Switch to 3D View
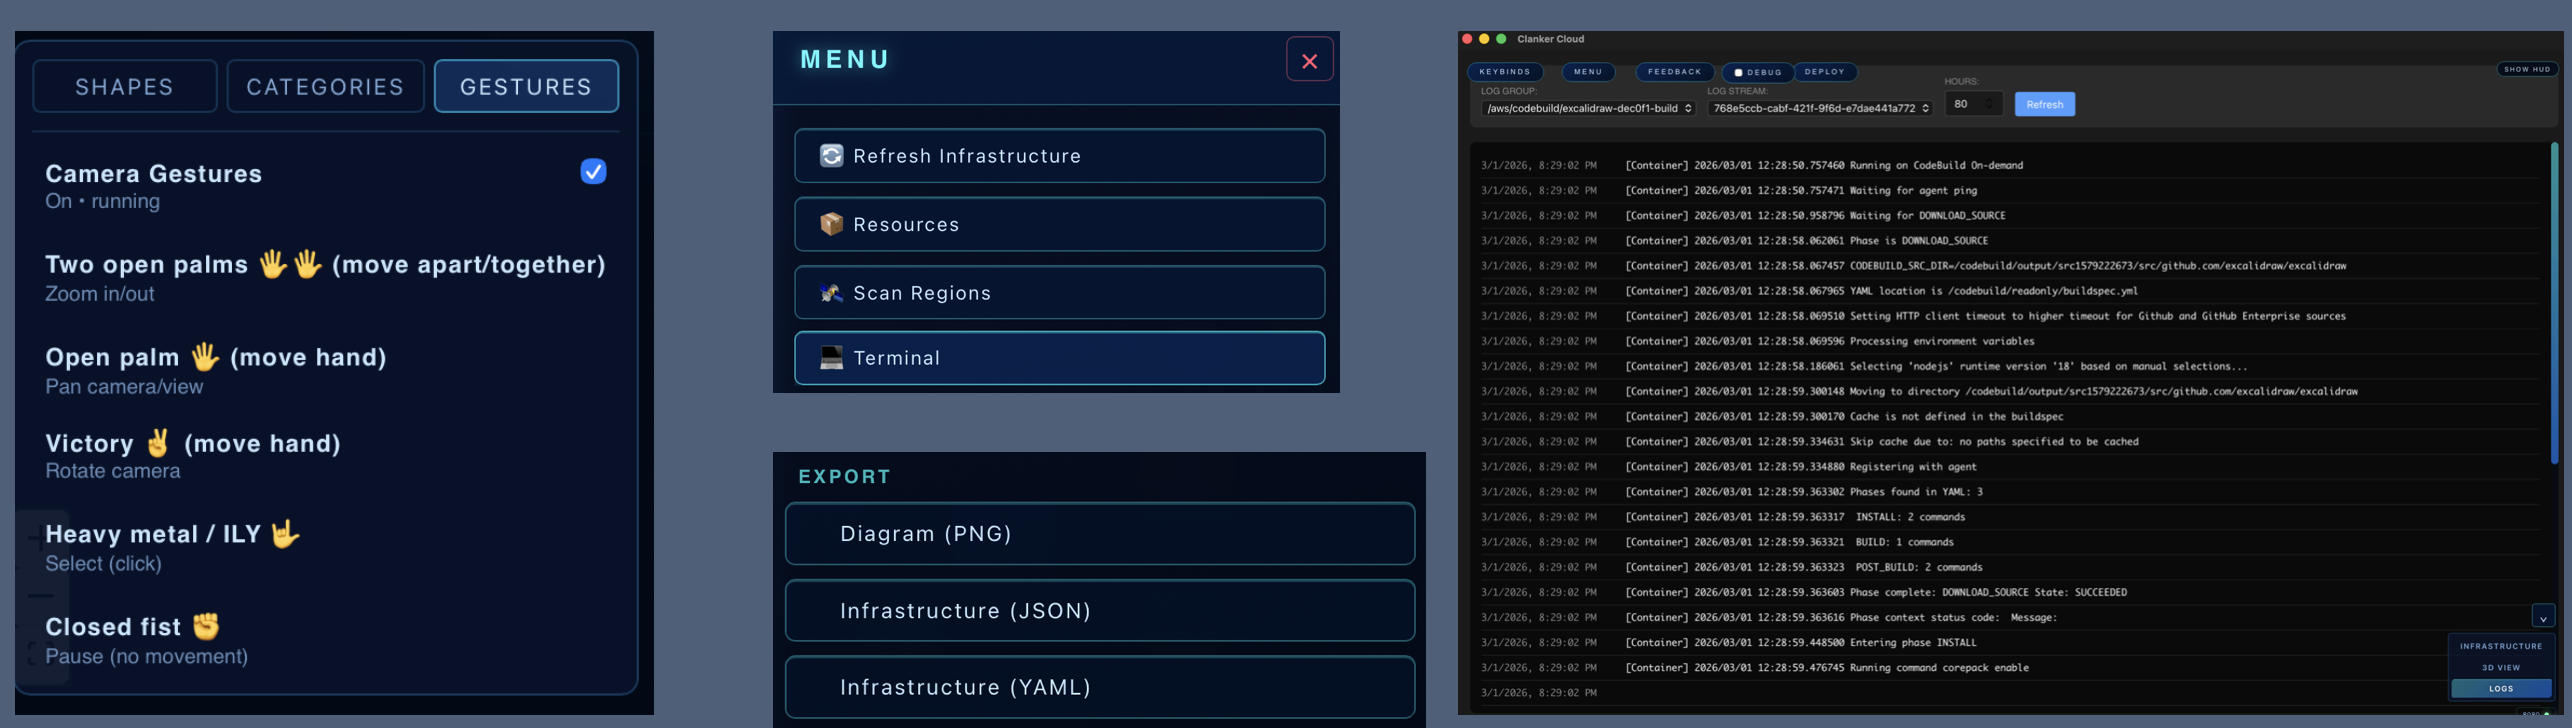 2500,667
